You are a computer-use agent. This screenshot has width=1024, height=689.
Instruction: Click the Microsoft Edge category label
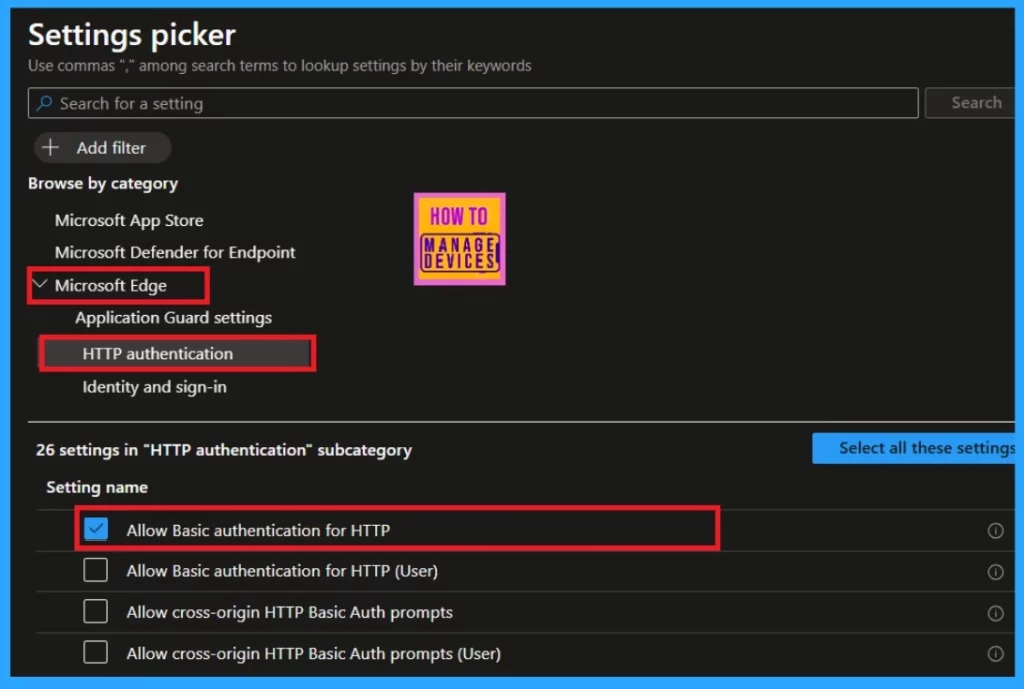pyautogui.click(x=110, y=285)
